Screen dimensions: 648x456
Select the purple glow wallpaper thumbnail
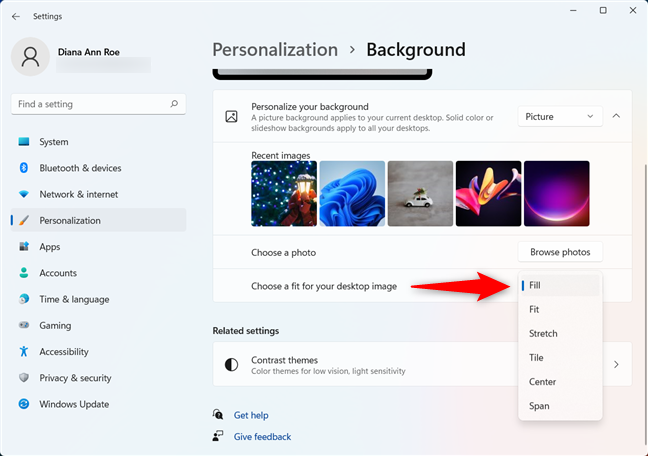[x=557, y=193]
